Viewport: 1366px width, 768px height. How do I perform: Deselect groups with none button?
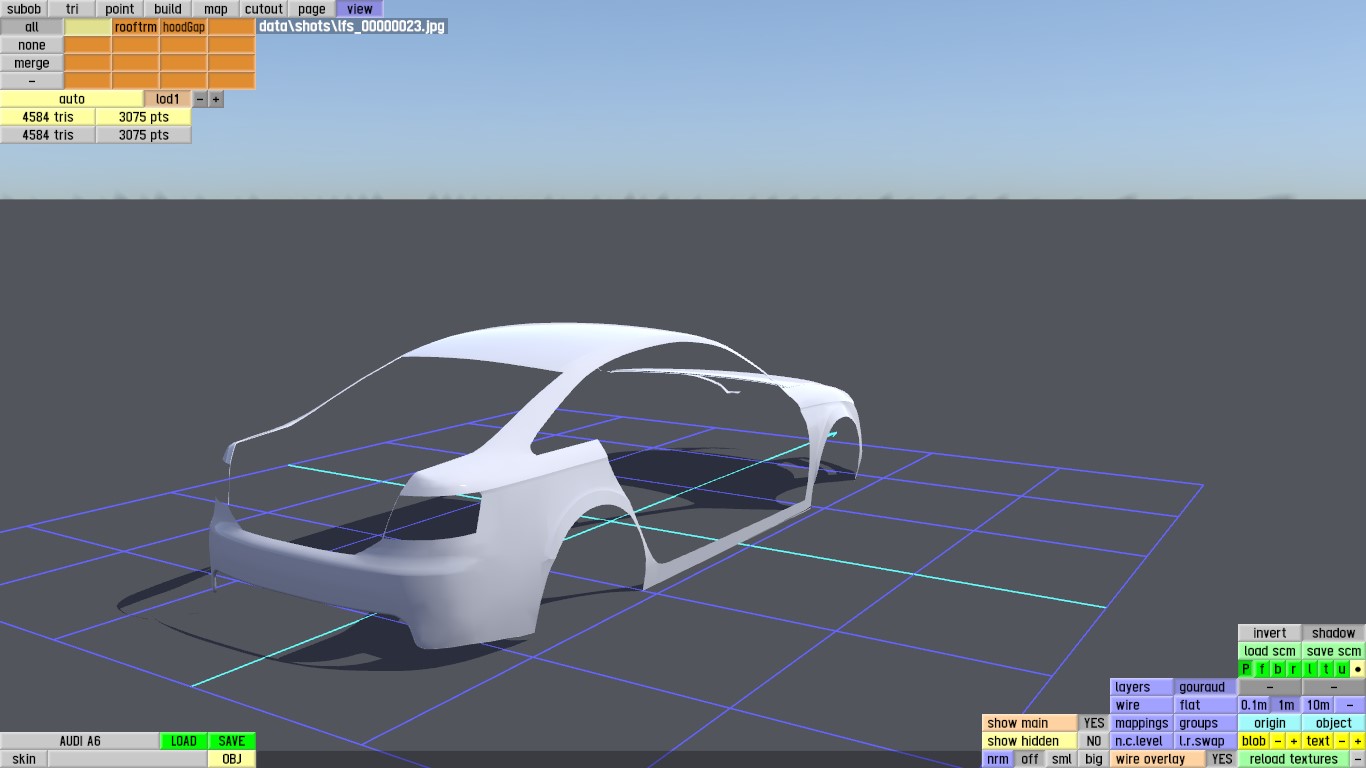pos(32,45)
